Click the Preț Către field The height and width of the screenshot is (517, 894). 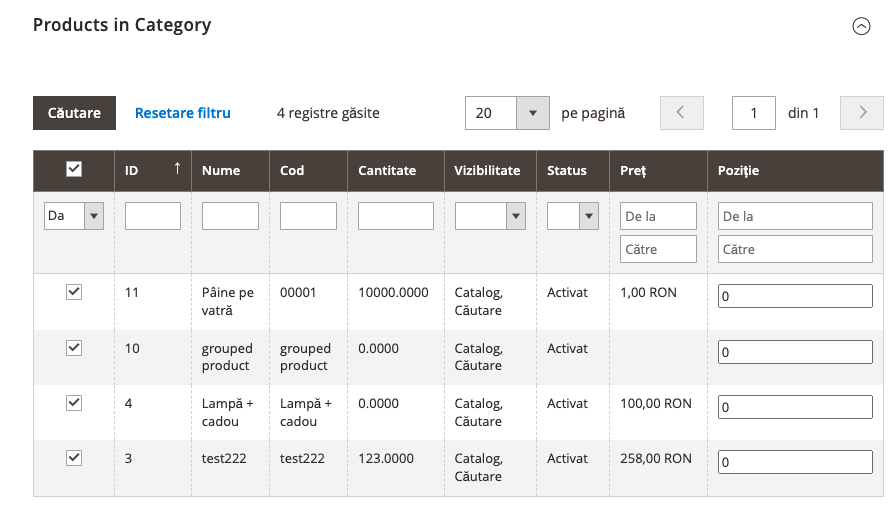[659, 249]
